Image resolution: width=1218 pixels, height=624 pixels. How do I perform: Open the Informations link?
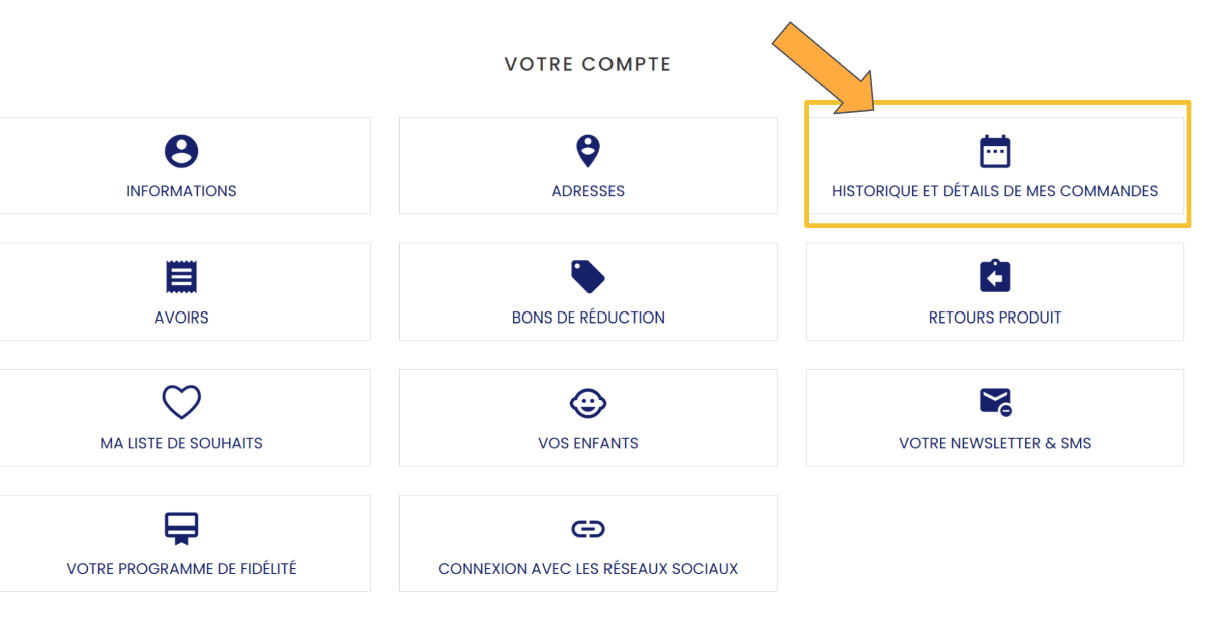click(x=181, y=191)
